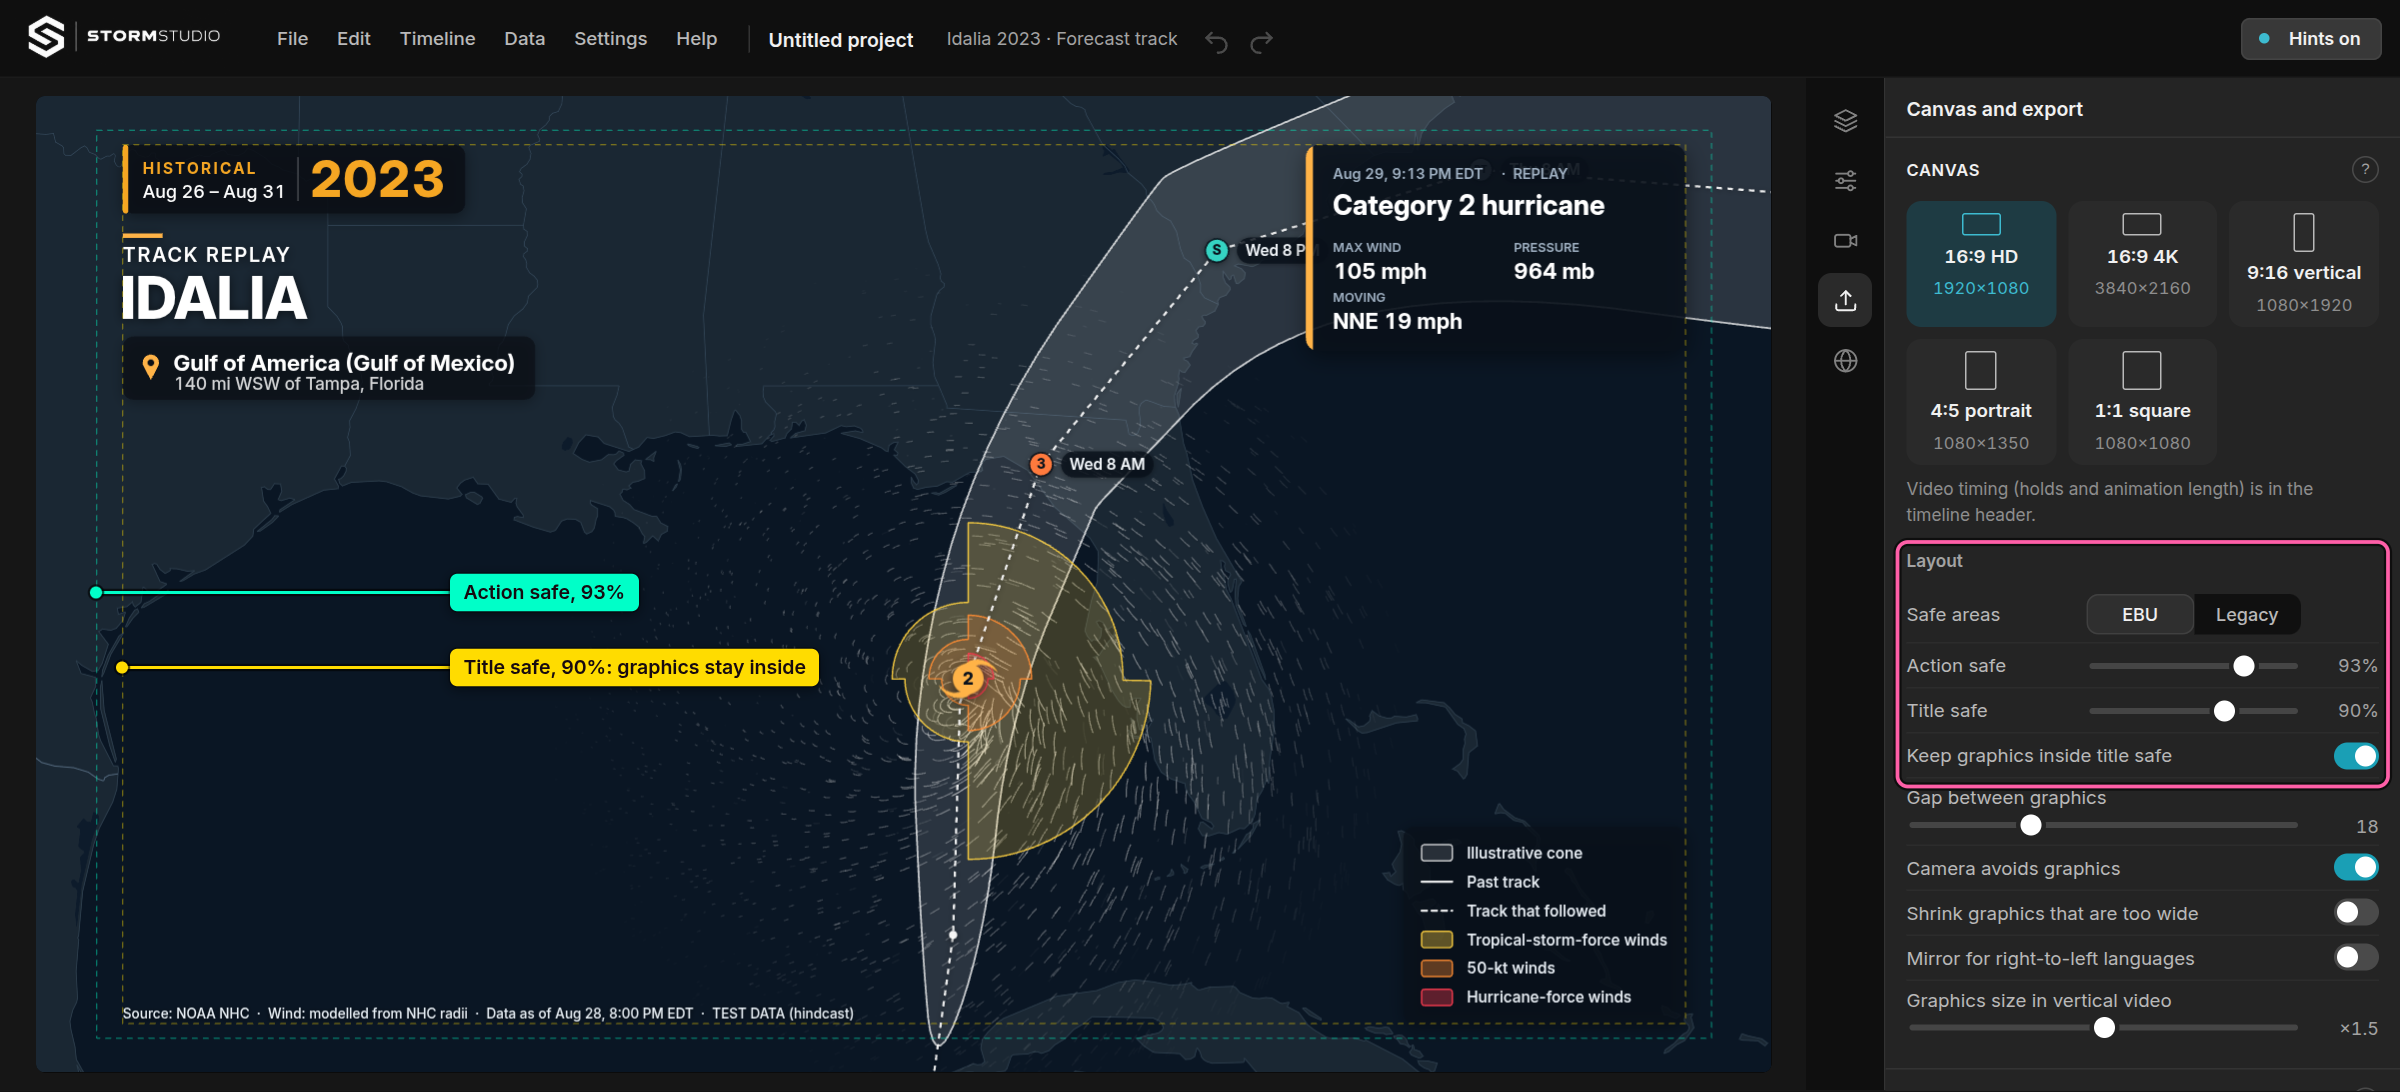
Task: Open the layers panel icon
Action: click(1845, 121)
